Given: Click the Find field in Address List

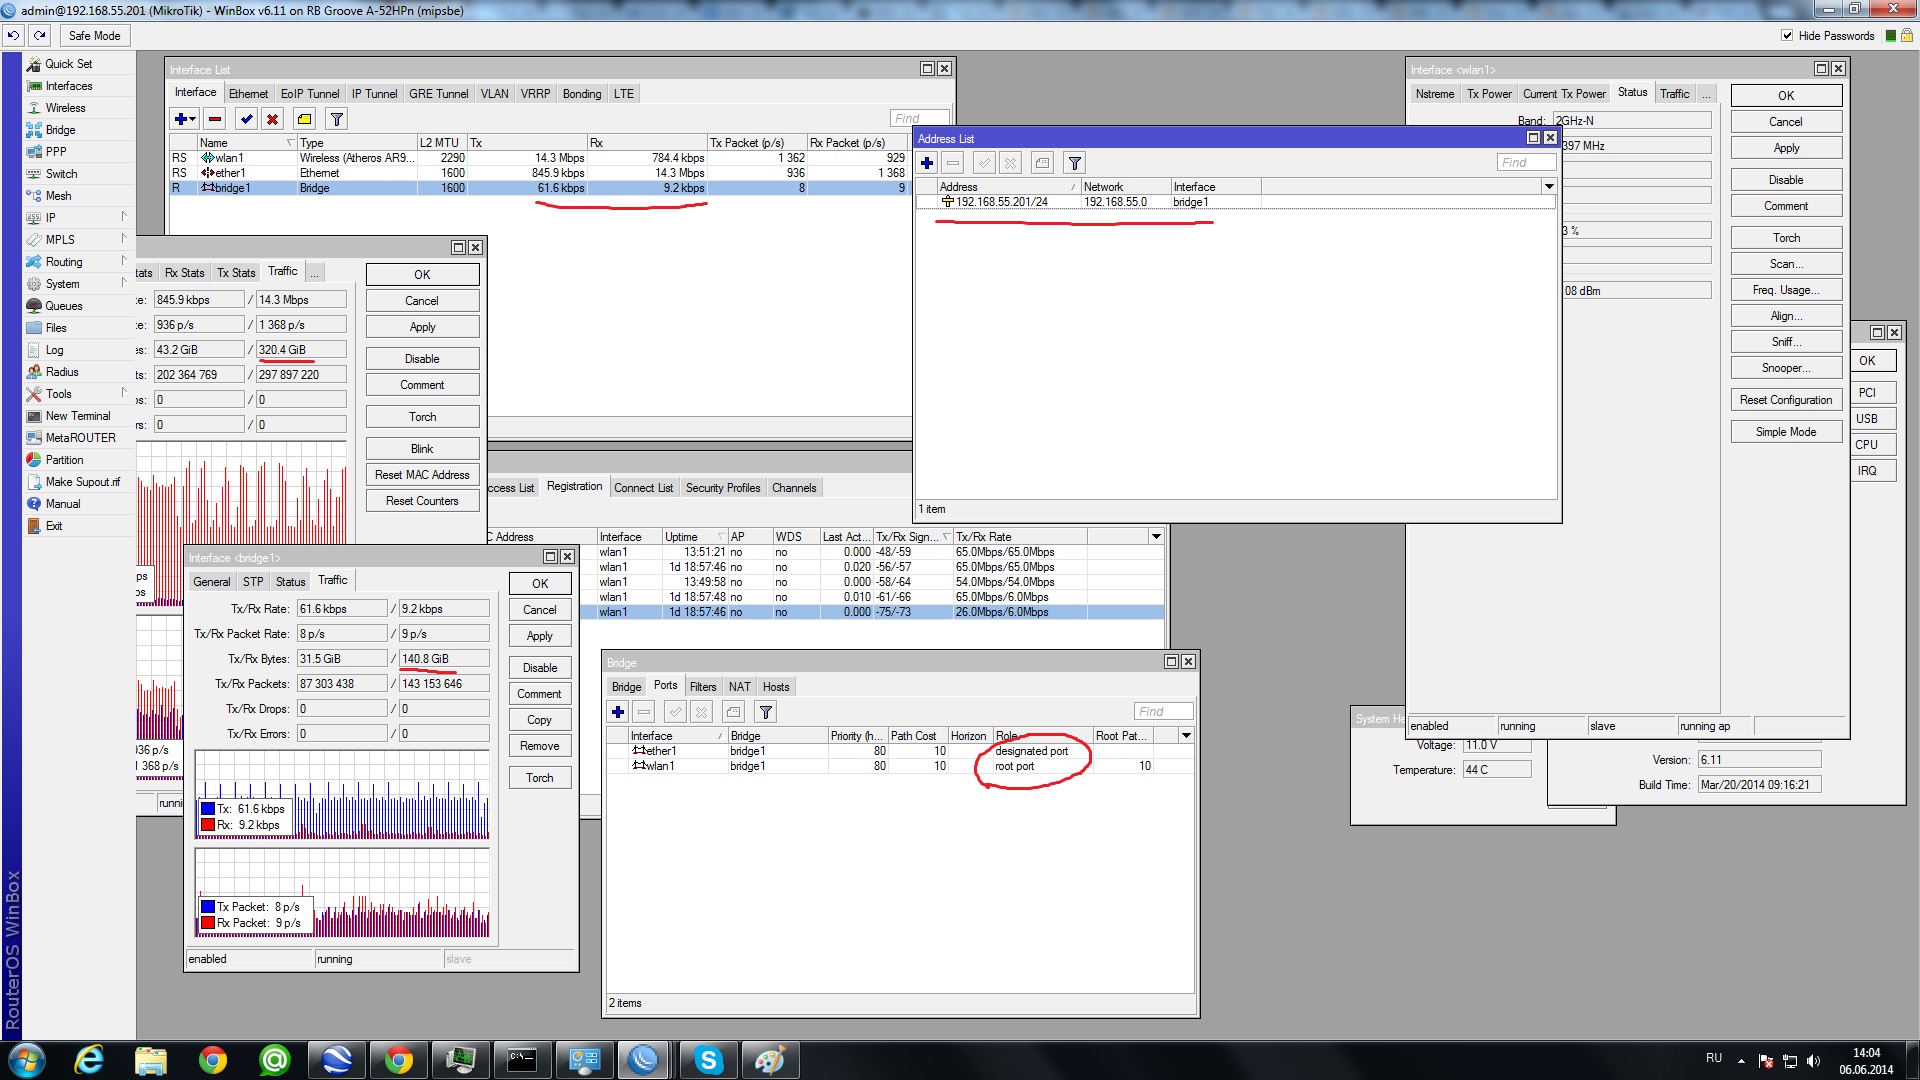Looking at the screenshot, I should [x=1526, y=162].
